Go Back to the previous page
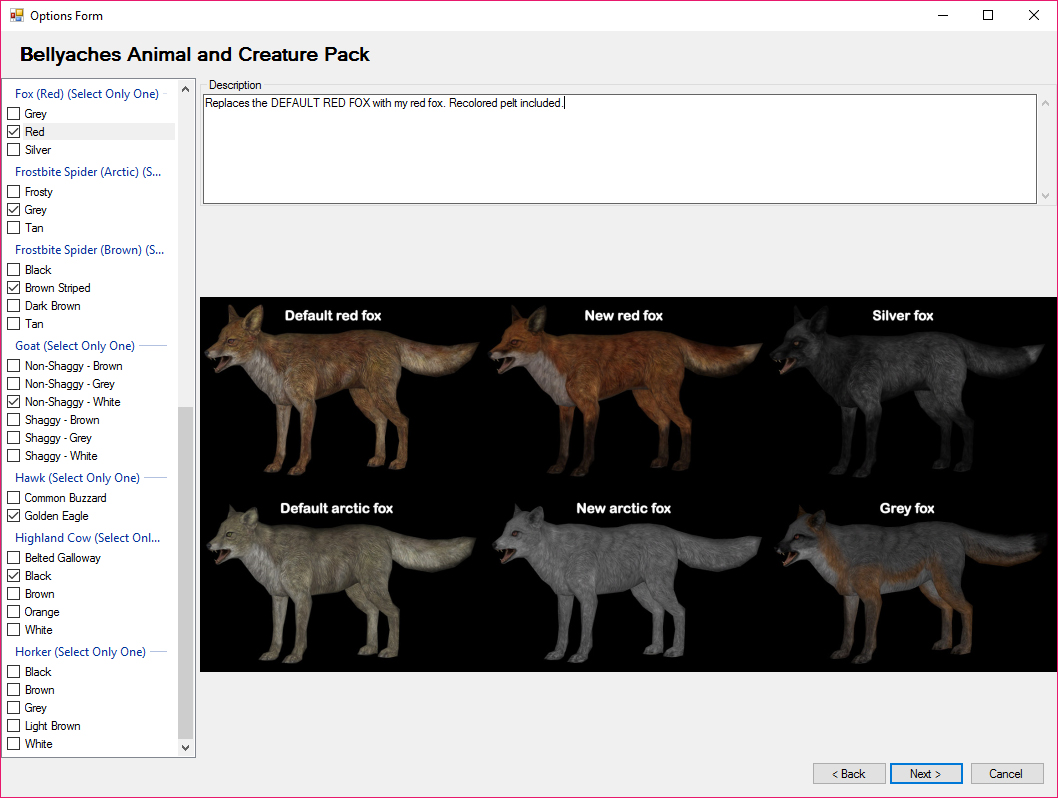This screenshot has width=1058, height=798. click(x=849, y=774)
